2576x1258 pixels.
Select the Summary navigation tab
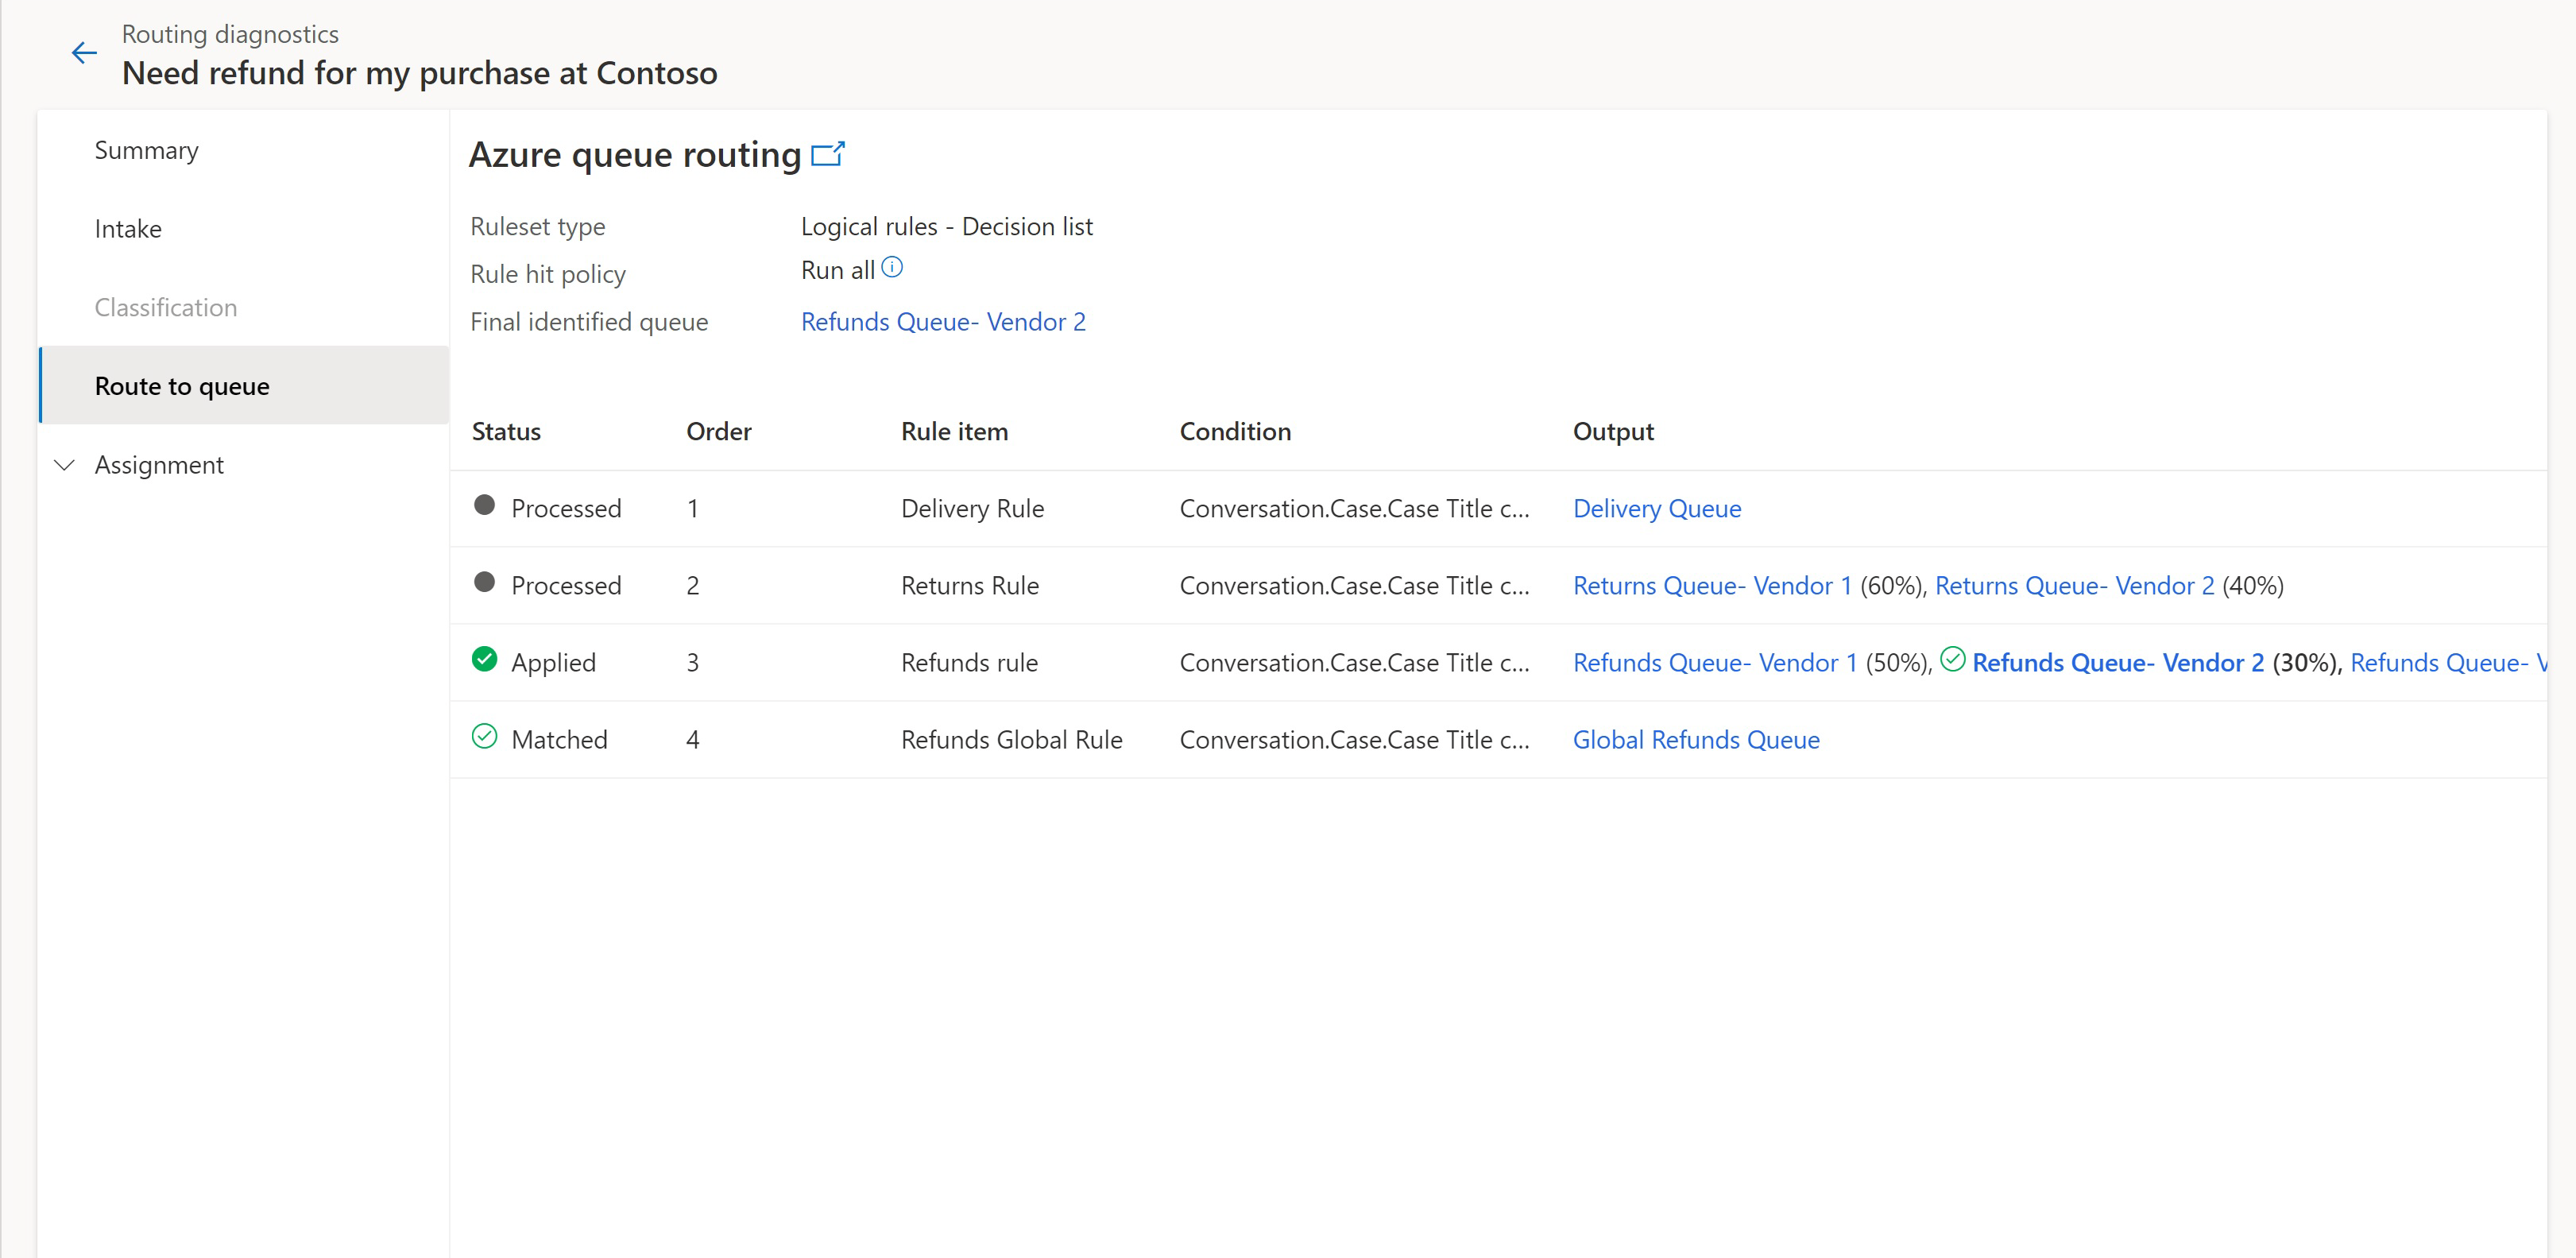pyautogui.click(x=148, y=149)
